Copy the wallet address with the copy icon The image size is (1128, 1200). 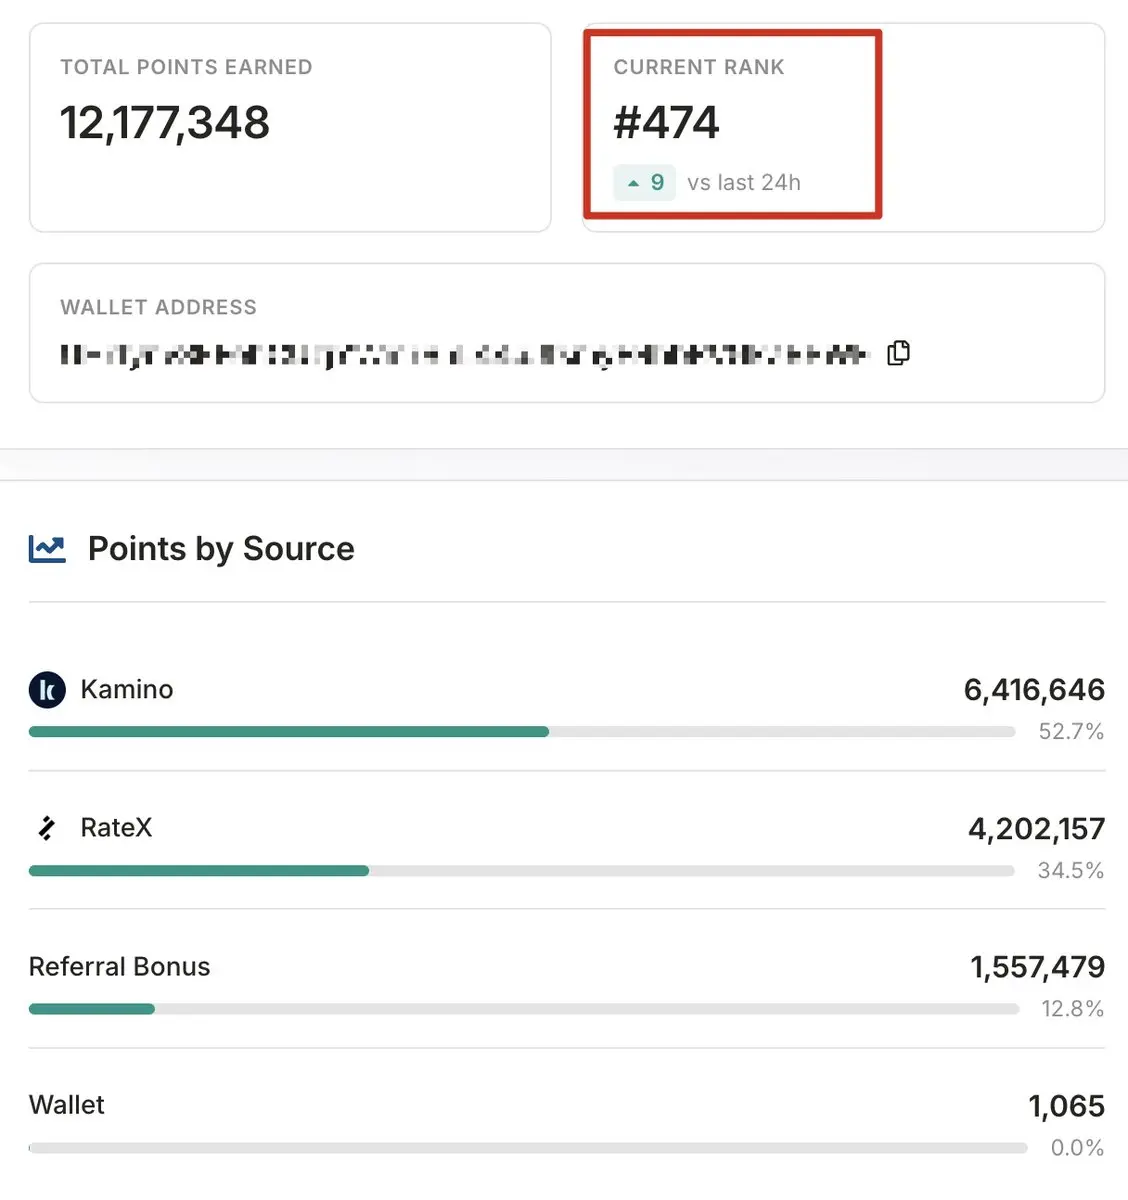pos(898,353)
